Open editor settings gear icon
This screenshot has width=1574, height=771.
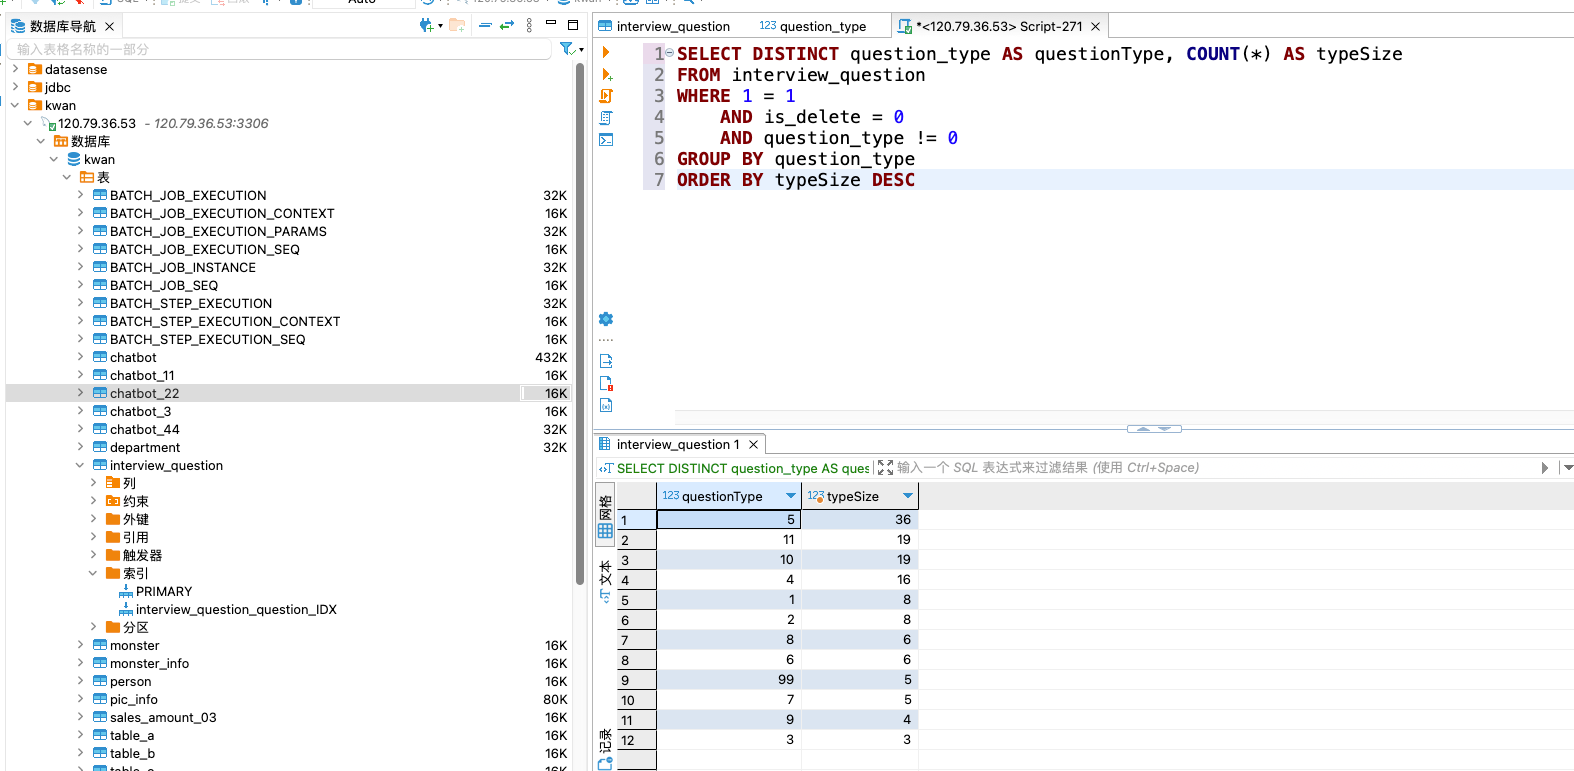606,319
